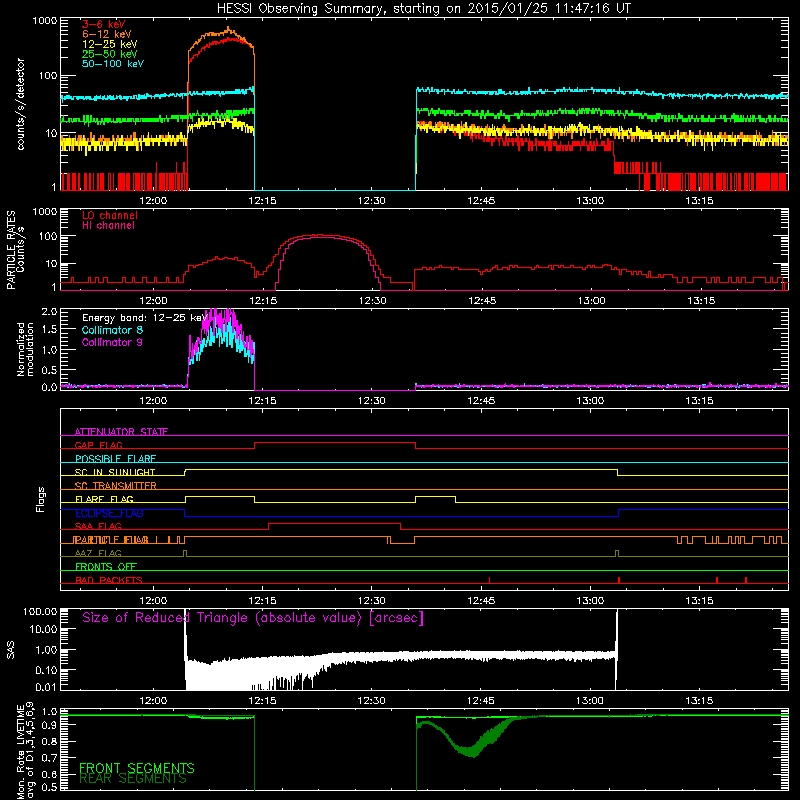The image size is (800, 800).
Task: Click the livetime dip near 12:43
Action: (x=472, y=751)
